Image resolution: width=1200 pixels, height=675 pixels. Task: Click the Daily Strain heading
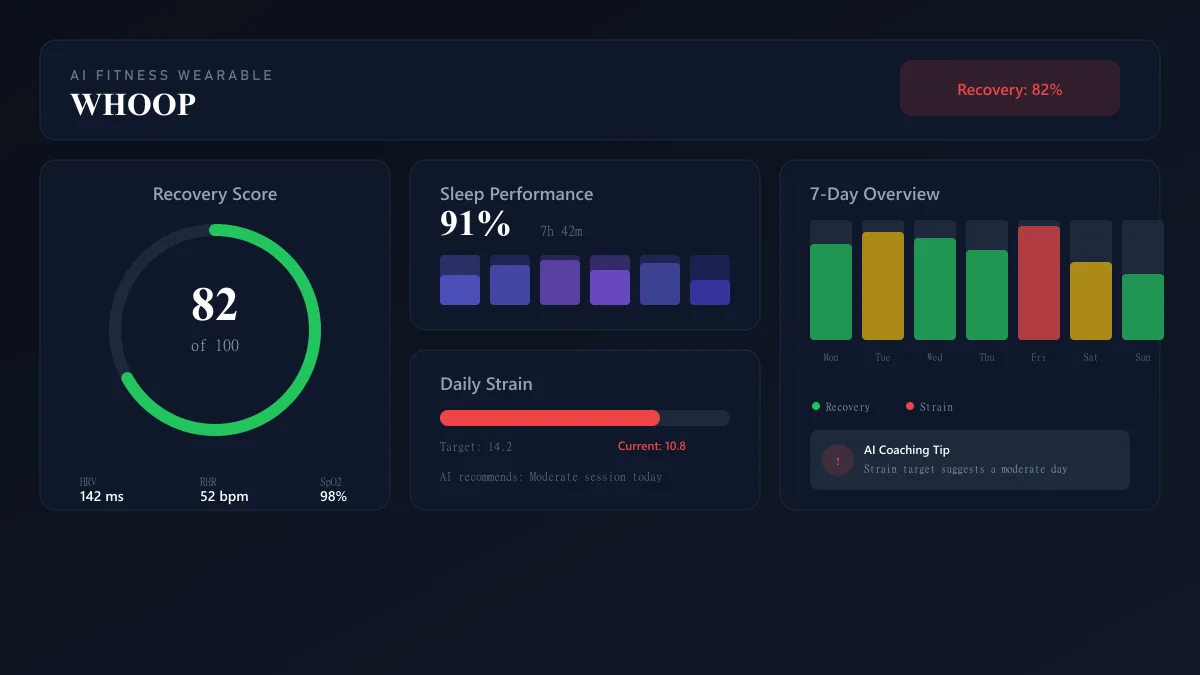coord(486,384)
